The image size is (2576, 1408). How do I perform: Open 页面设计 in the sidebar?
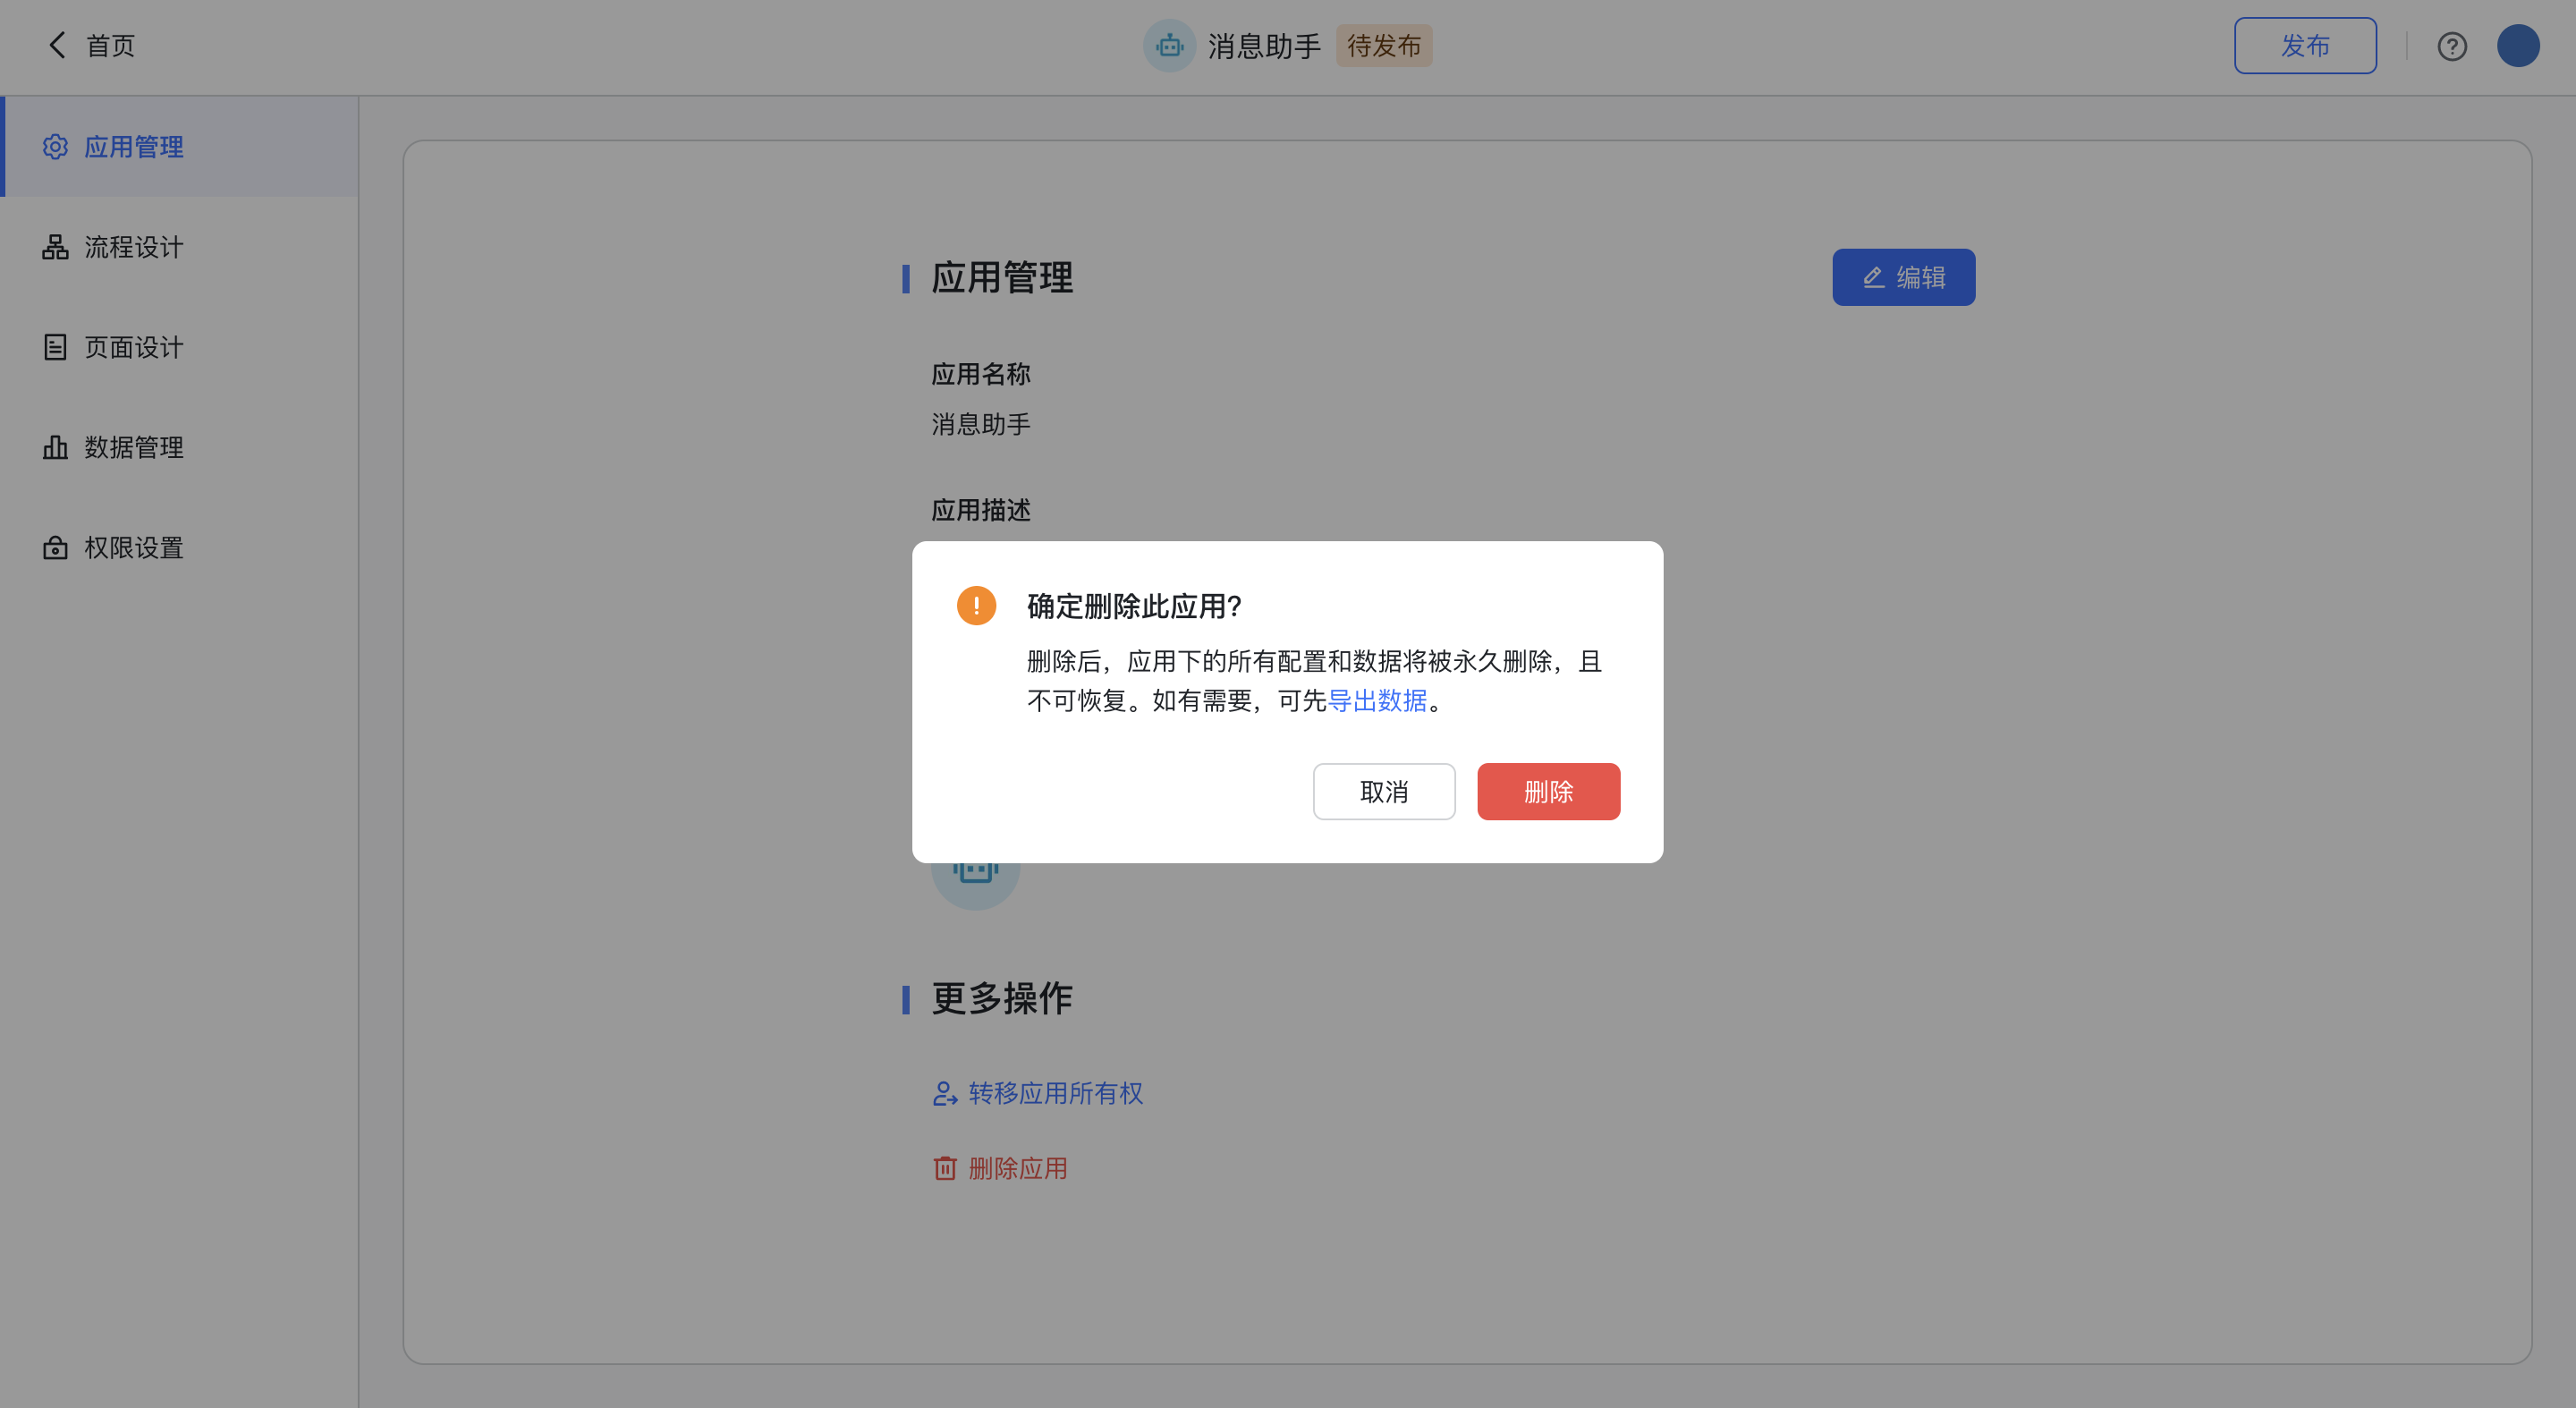tap(180, 347)
